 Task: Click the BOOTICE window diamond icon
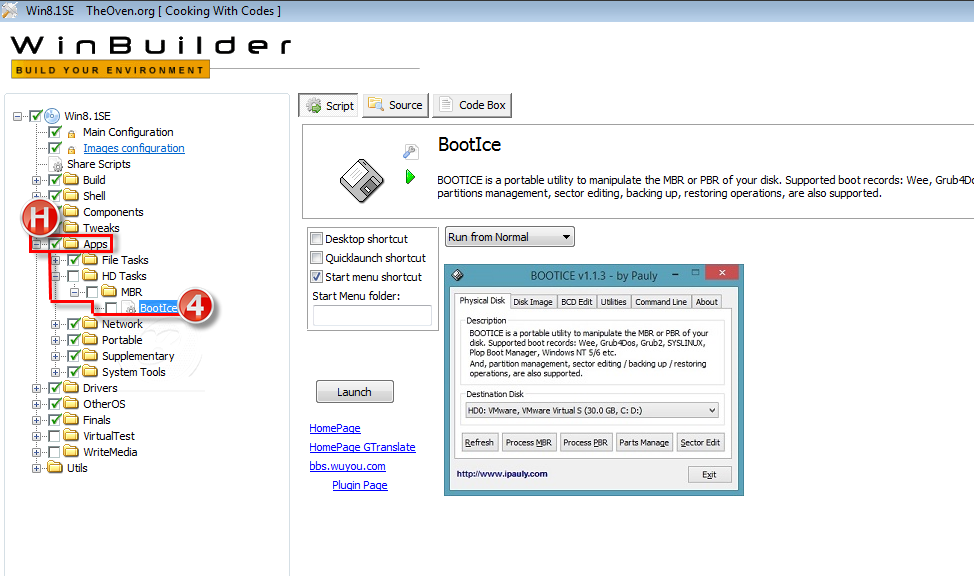click(458, 275)
